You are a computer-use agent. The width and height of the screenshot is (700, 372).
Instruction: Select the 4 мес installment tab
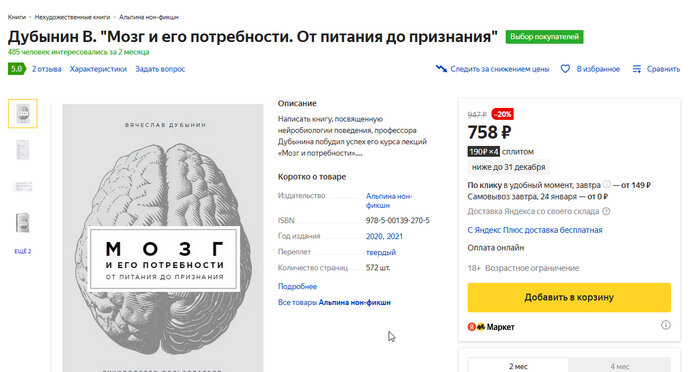pyautogui.click(x=619, y=366)
